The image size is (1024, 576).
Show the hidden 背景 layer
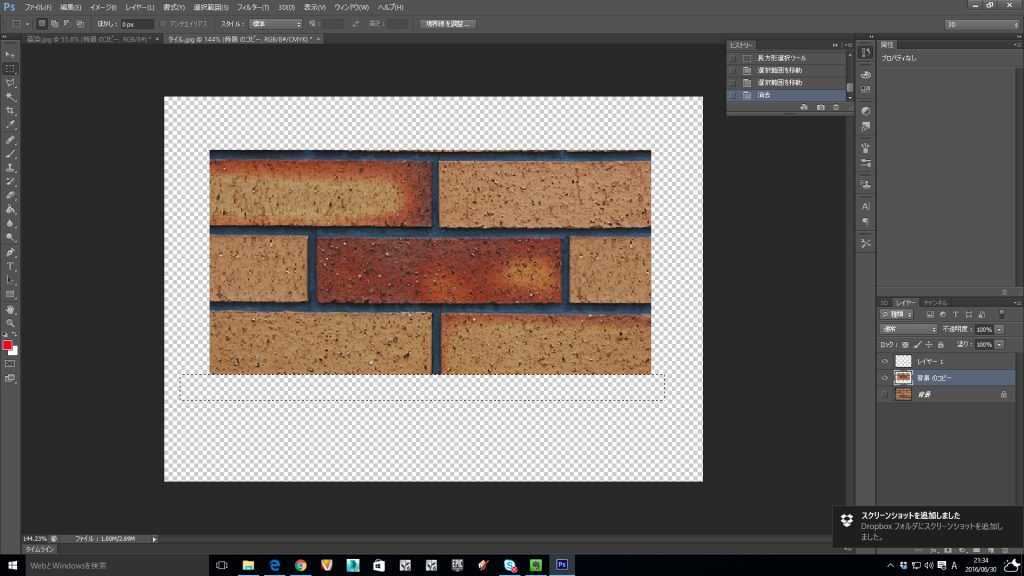[885, 395]
